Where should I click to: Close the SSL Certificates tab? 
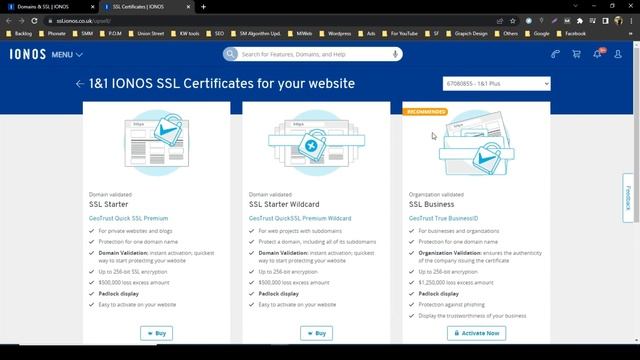(x=188, y=7)
